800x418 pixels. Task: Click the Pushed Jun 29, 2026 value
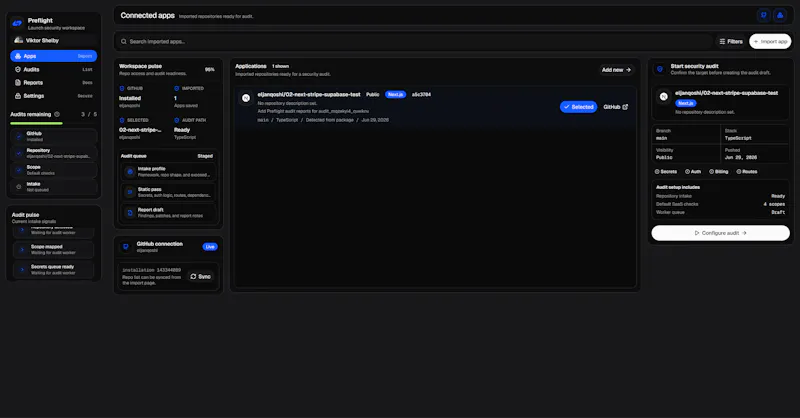[x=741, y=158]
